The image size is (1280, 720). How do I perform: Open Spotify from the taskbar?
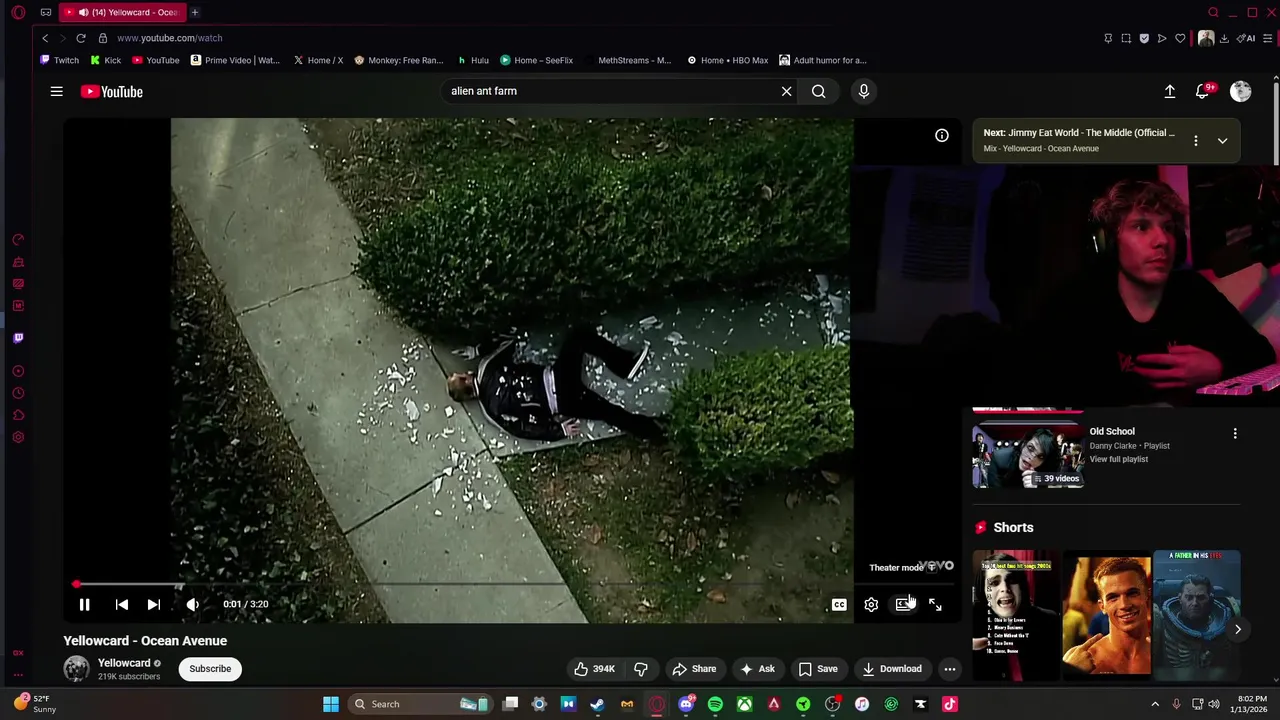pyautogui.click(x=715, y=704)
